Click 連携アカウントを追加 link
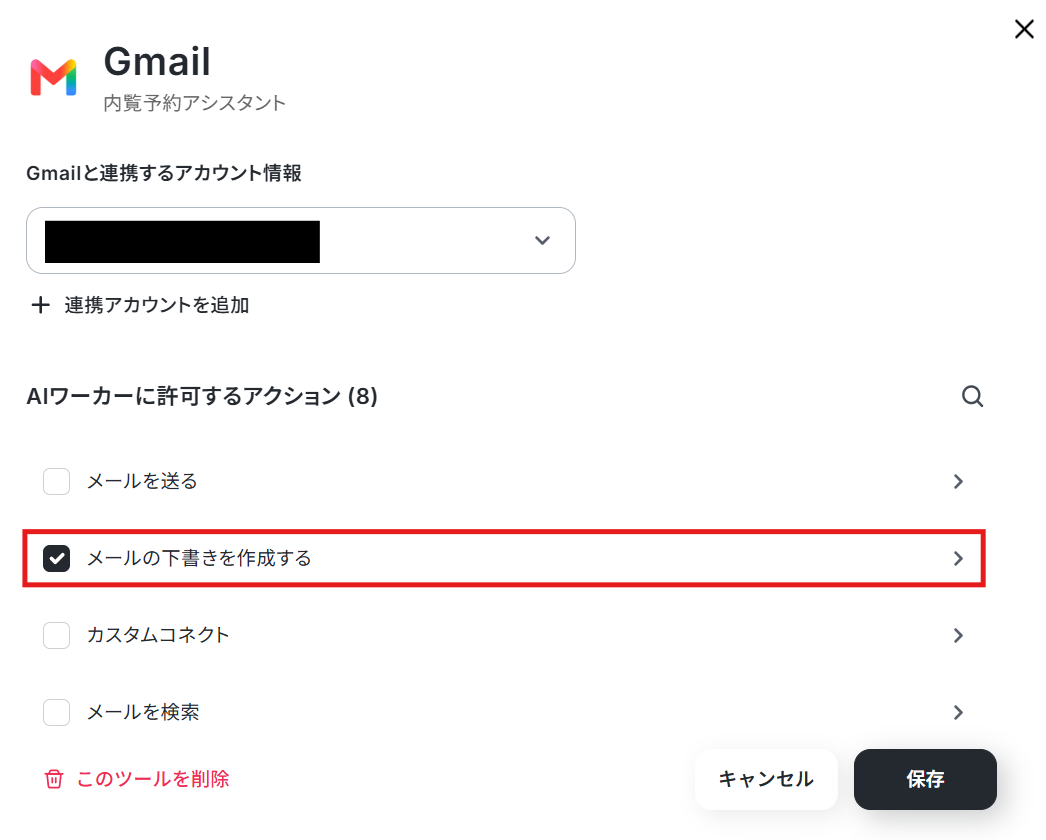The height and width of the screenshot is (840, 1046). (x=157, y=305)
